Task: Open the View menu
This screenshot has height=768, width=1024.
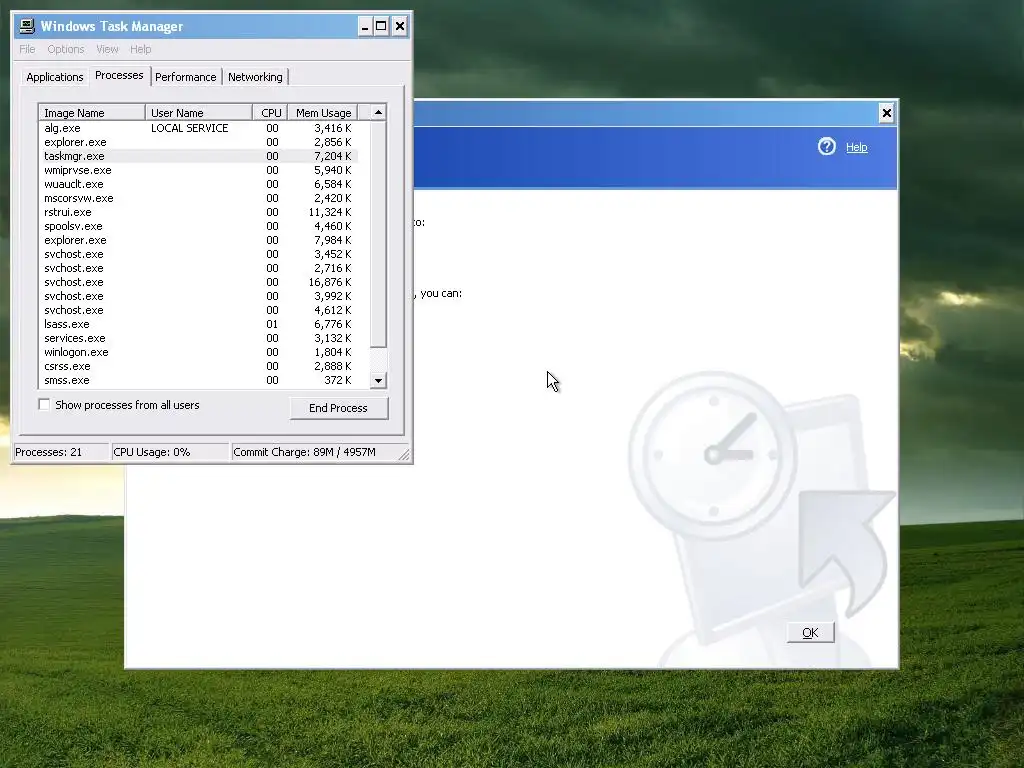Action: click(107, 49)
